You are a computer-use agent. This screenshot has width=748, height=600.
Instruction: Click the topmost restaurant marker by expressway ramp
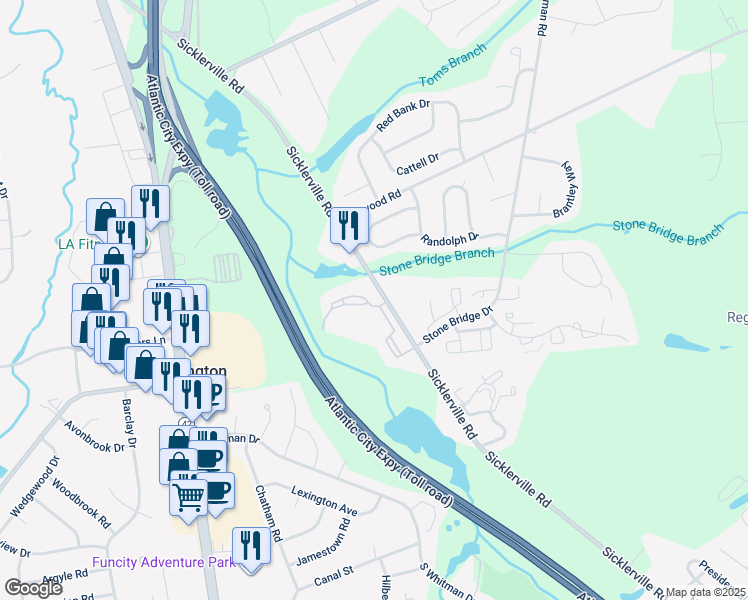[150, 205]
